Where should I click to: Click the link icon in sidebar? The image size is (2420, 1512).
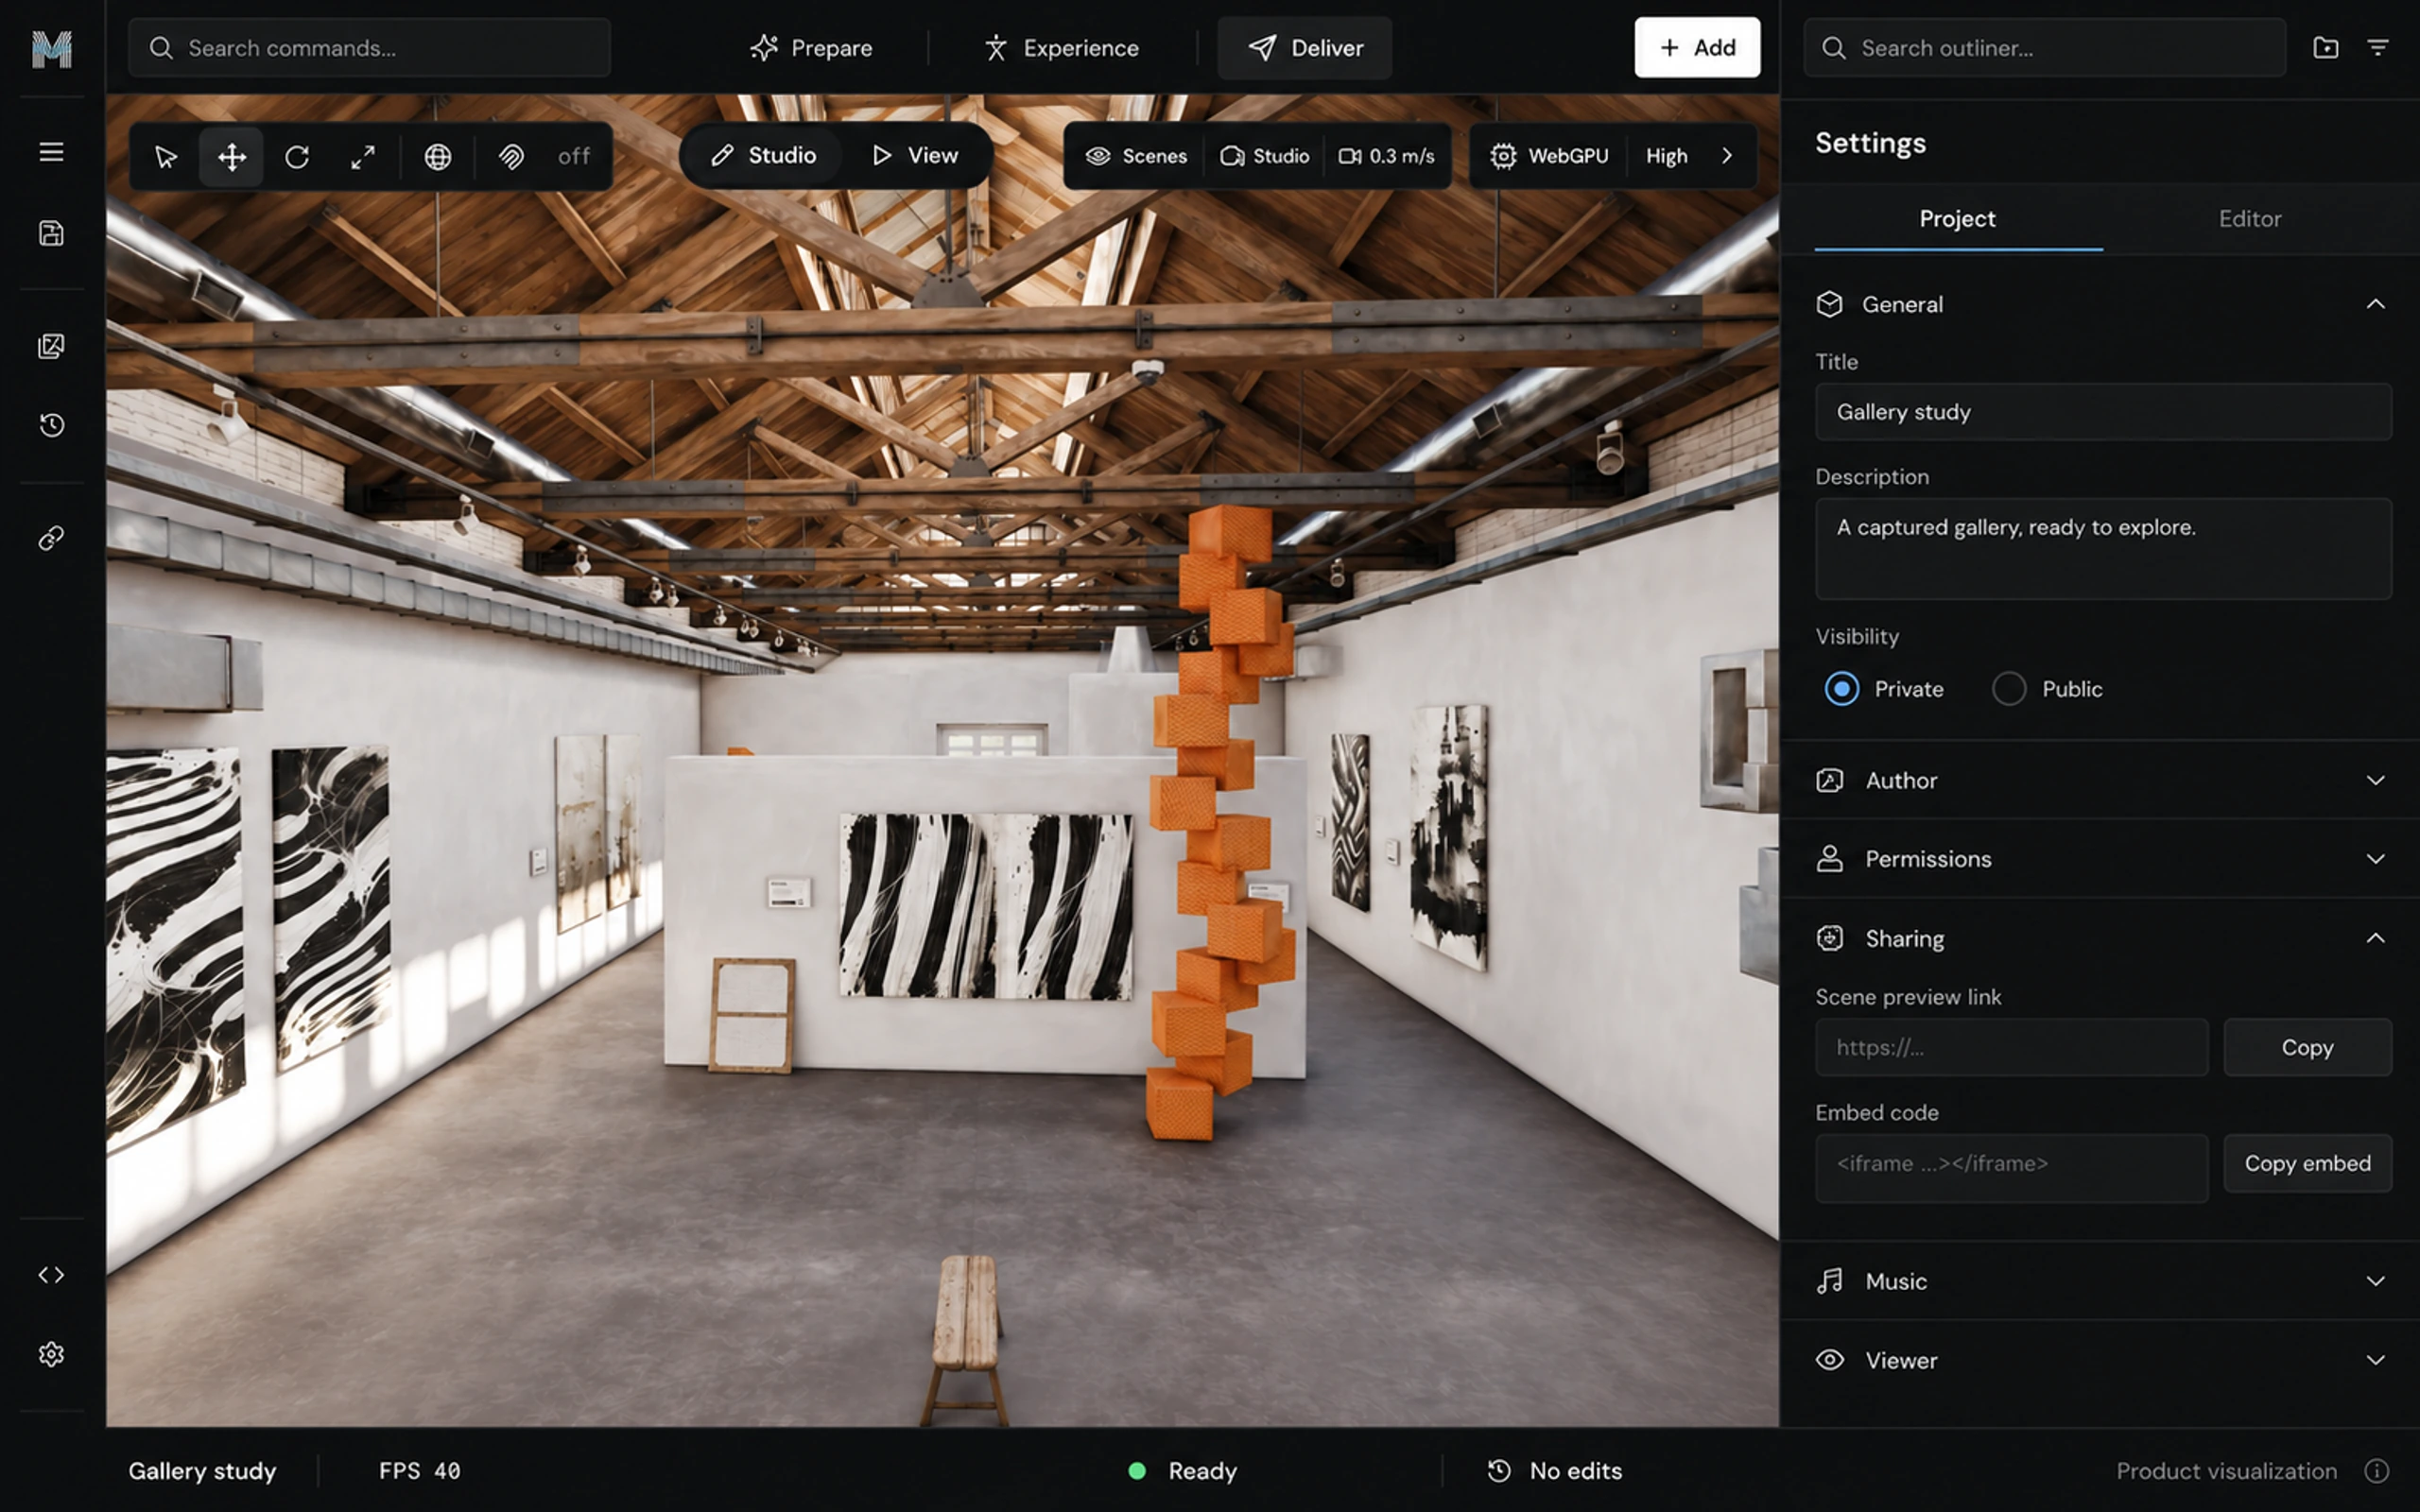(x=51, y=539)
